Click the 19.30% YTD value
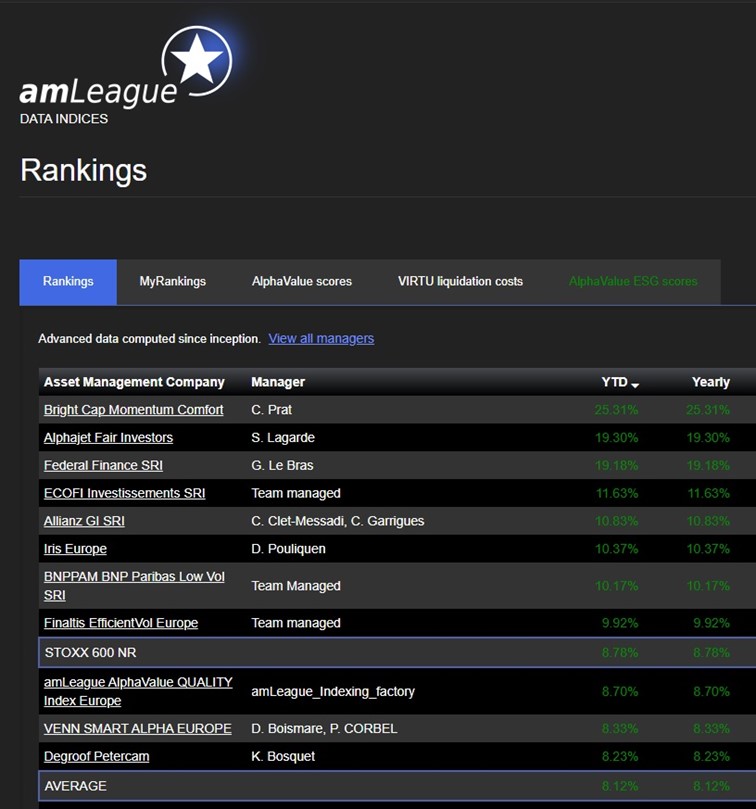Viewport: 756px width, 809px height. (x=616, y=438)
